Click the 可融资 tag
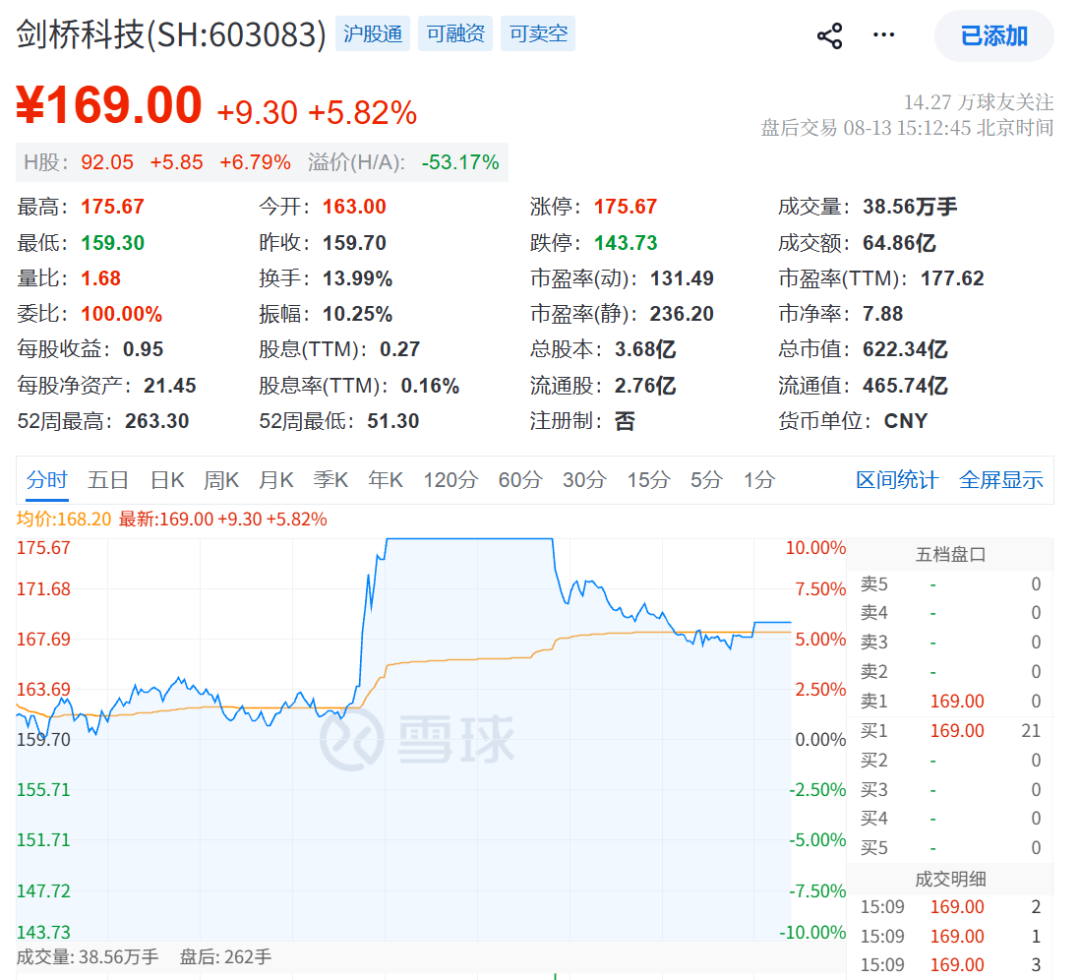Viewport: 1080px width, 980px height. [455, 33]
